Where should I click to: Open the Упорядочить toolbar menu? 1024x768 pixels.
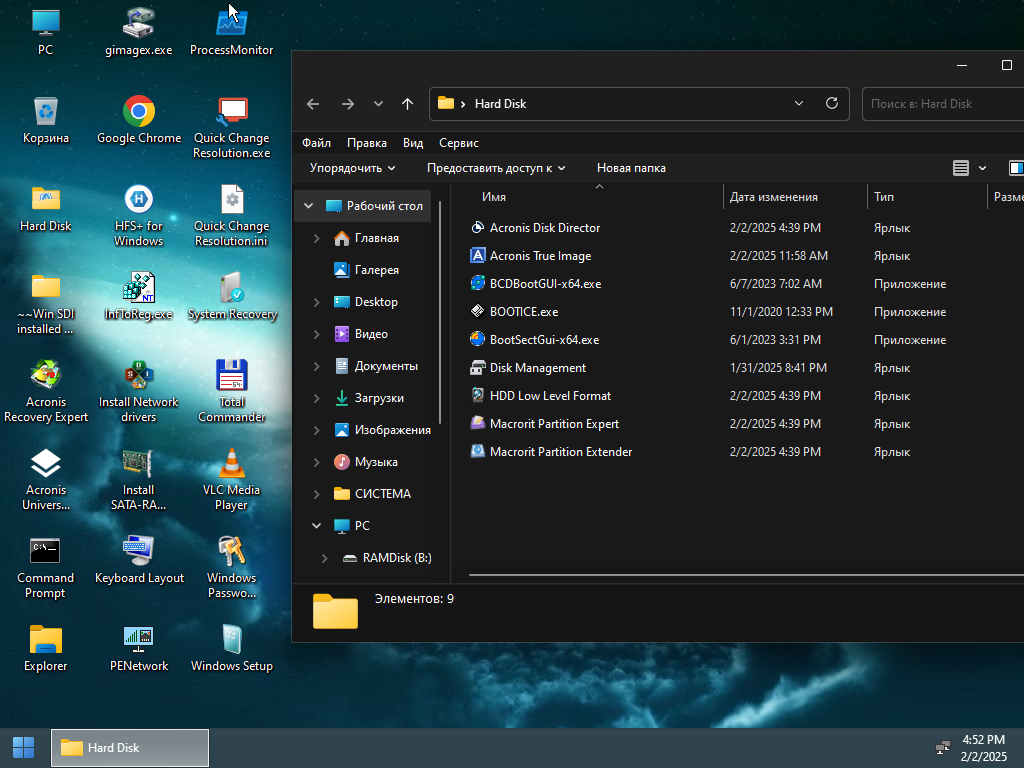pos(353,168)
